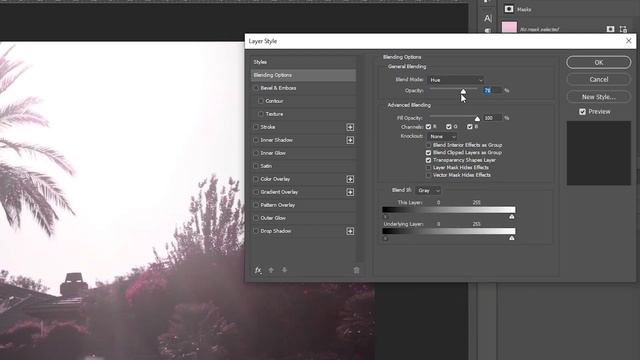
Task: Click Underlying Layer black point slider handle
Action: tap(385, 238)
